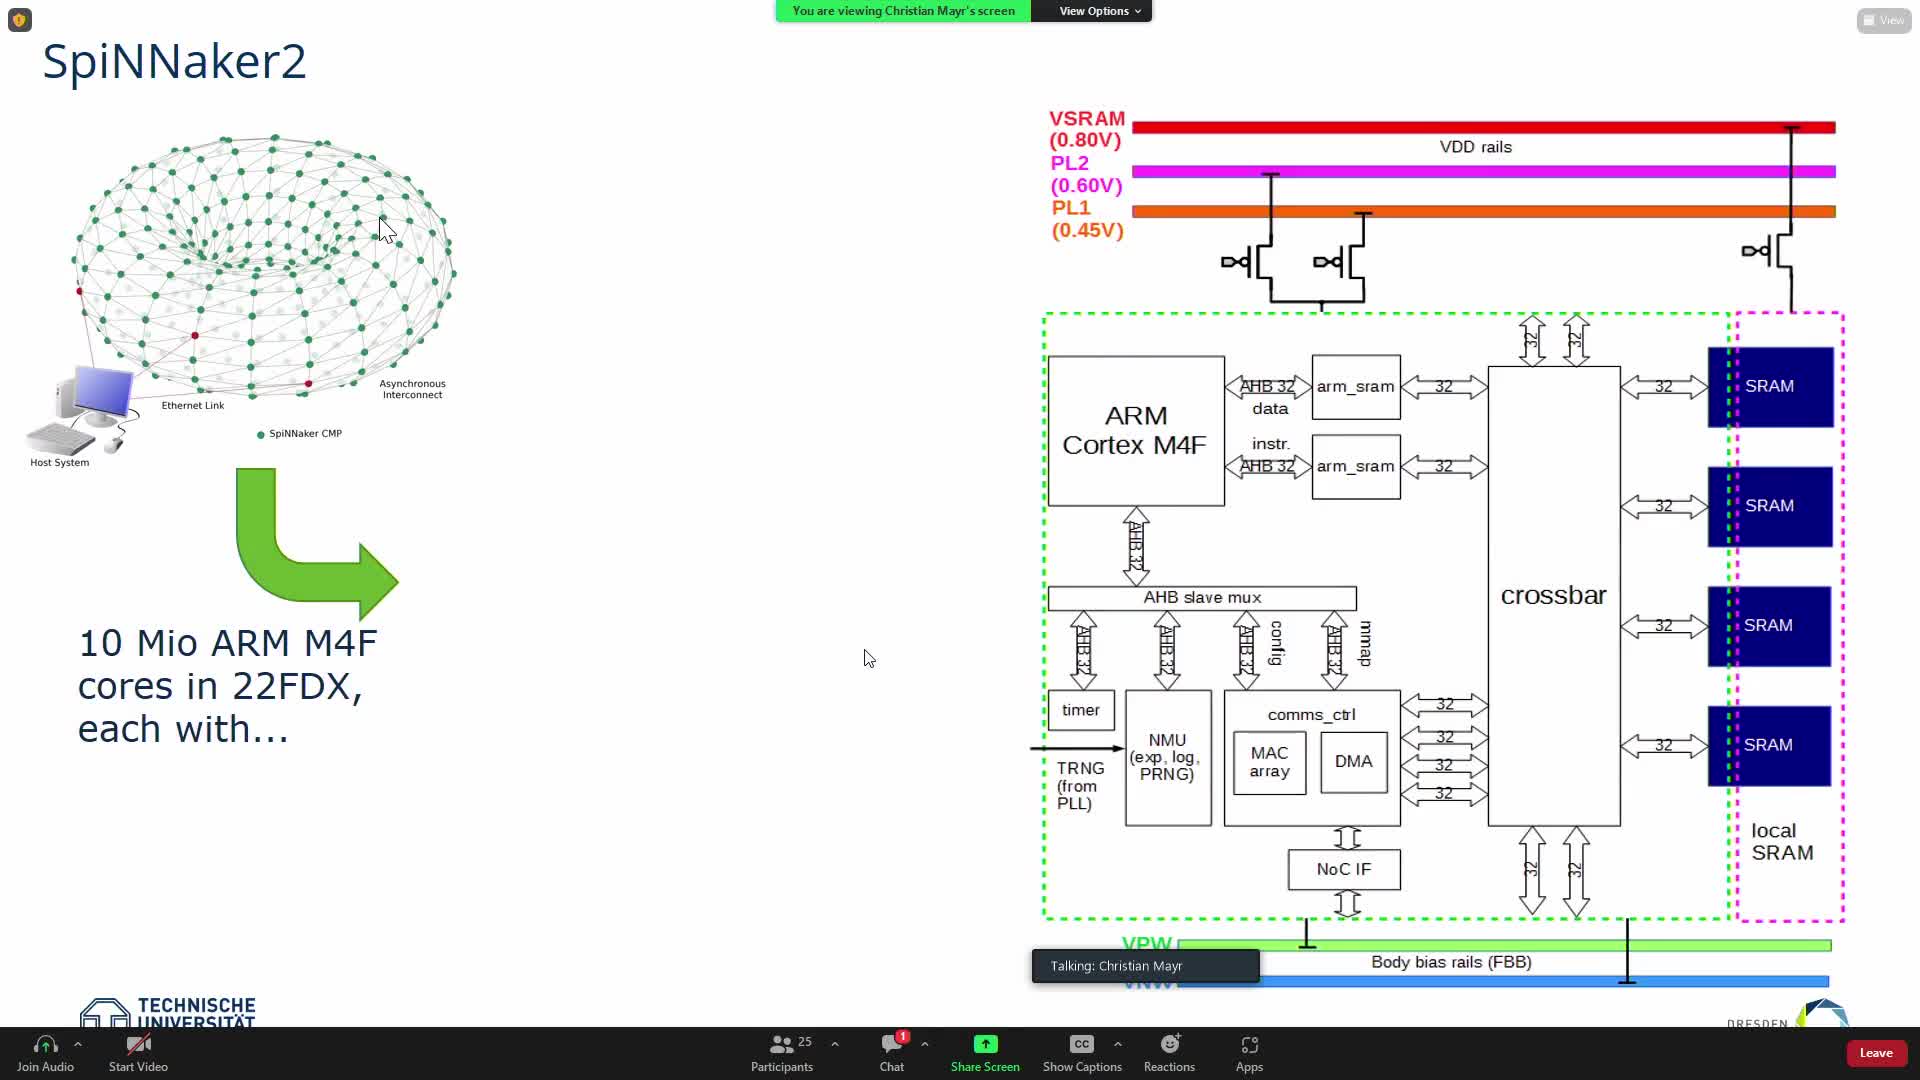
Task: Expand the Participants options caret
Action: tap(835, 1044)
